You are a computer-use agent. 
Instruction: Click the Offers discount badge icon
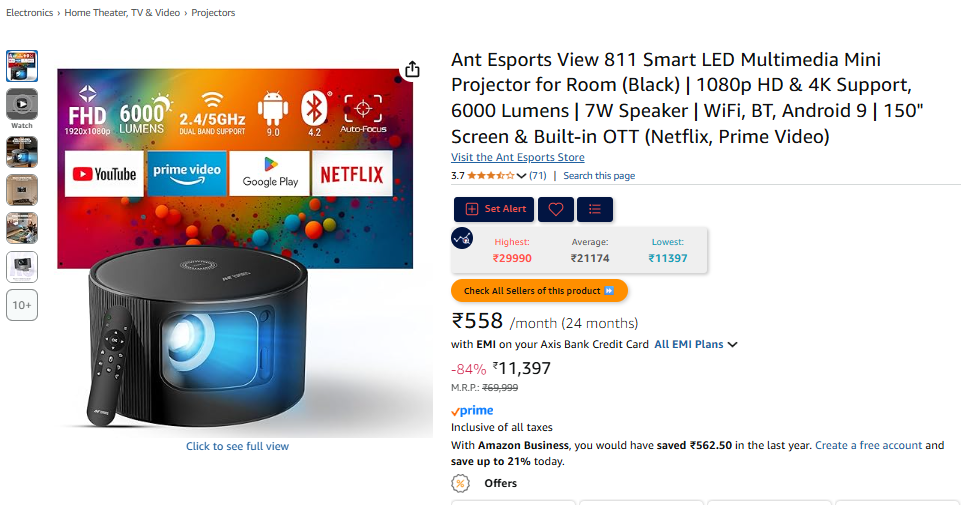click(x=460, y=483)
